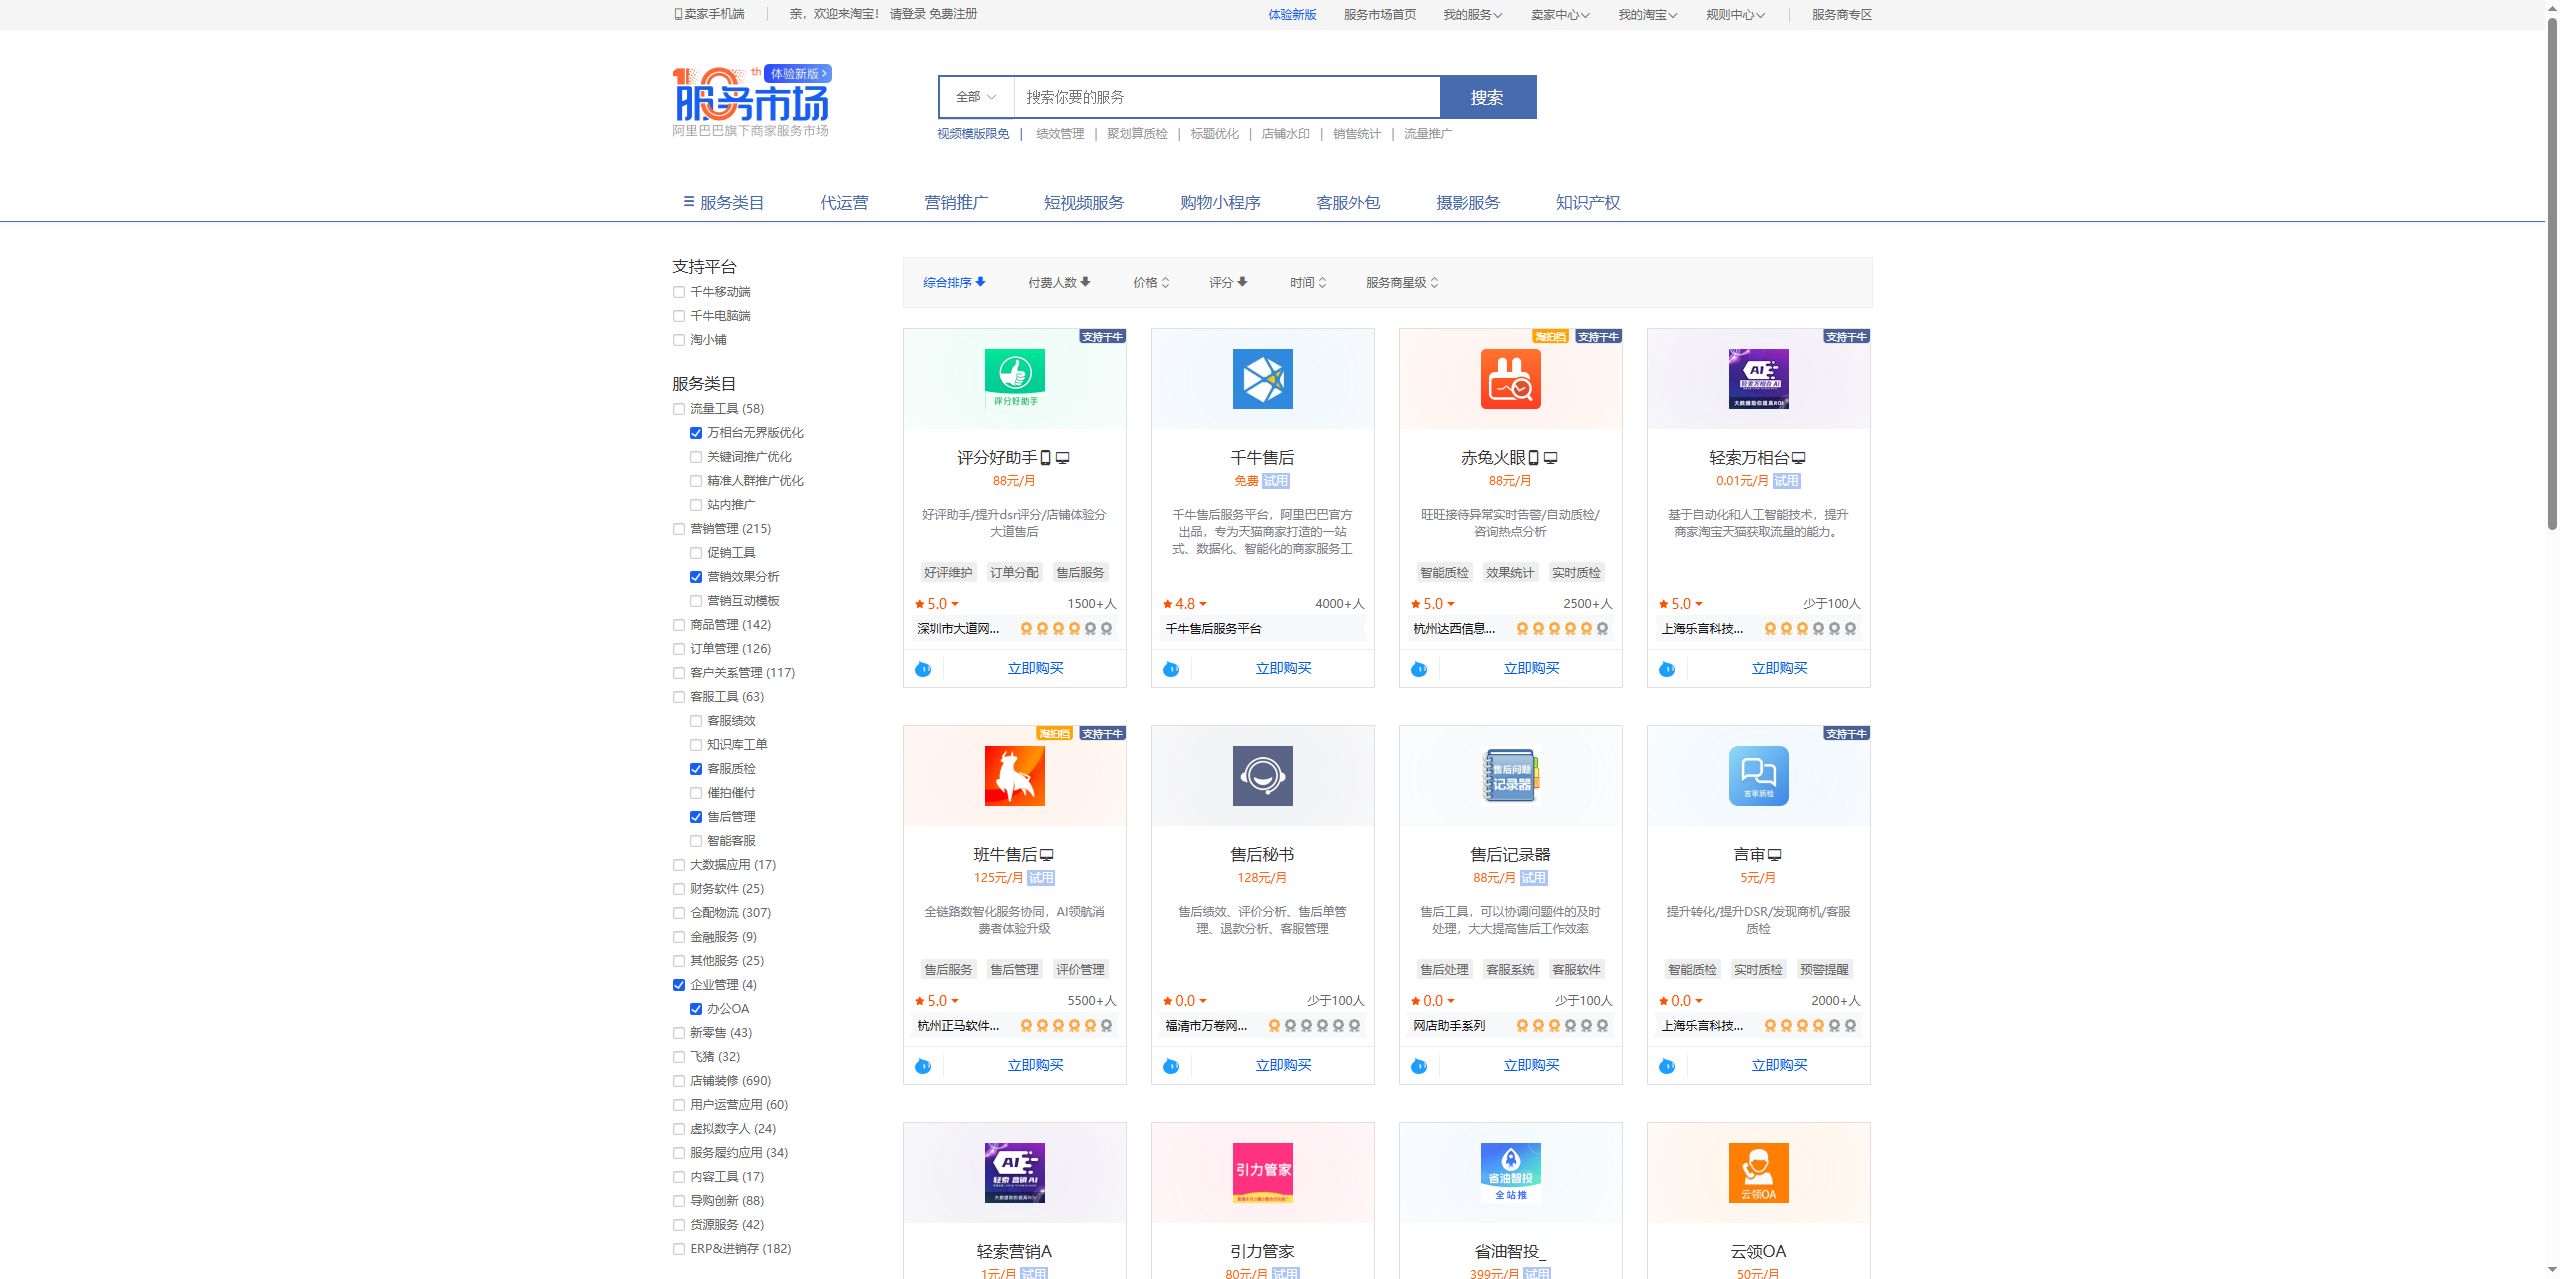Image resolution: width=2560 pixels, height=1279 pixels.
Task: Click the chat icon on 售后记录器 card
Action: (x=1419, y=1066)
